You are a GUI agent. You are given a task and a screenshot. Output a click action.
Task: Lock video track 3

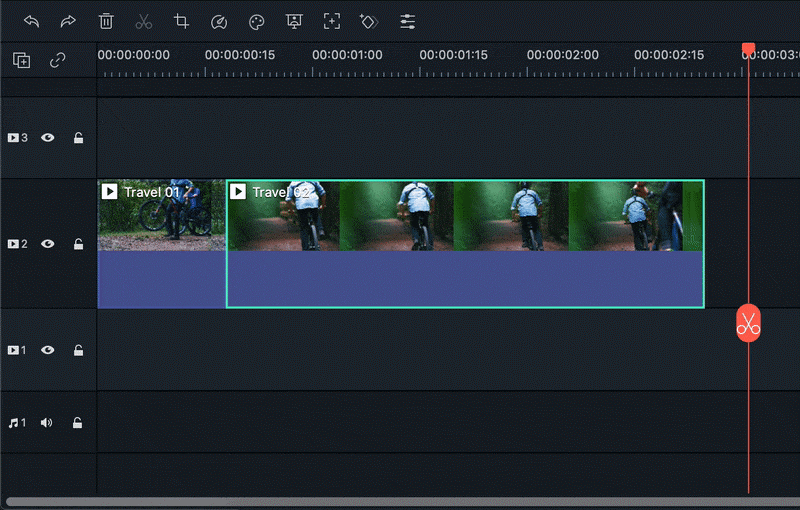(78, 138)
